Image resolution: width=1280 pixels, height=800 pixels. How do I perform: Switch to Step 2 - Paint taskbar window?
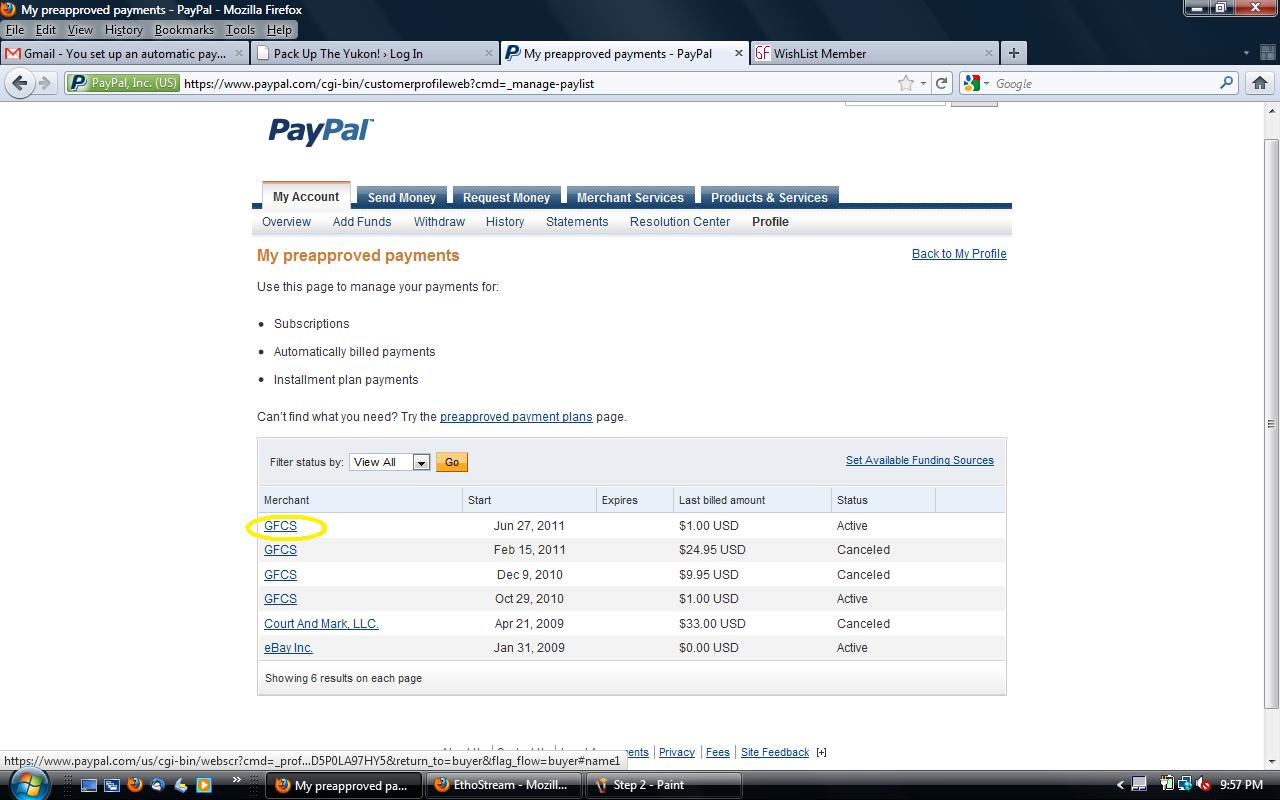[x=664, y=785]
